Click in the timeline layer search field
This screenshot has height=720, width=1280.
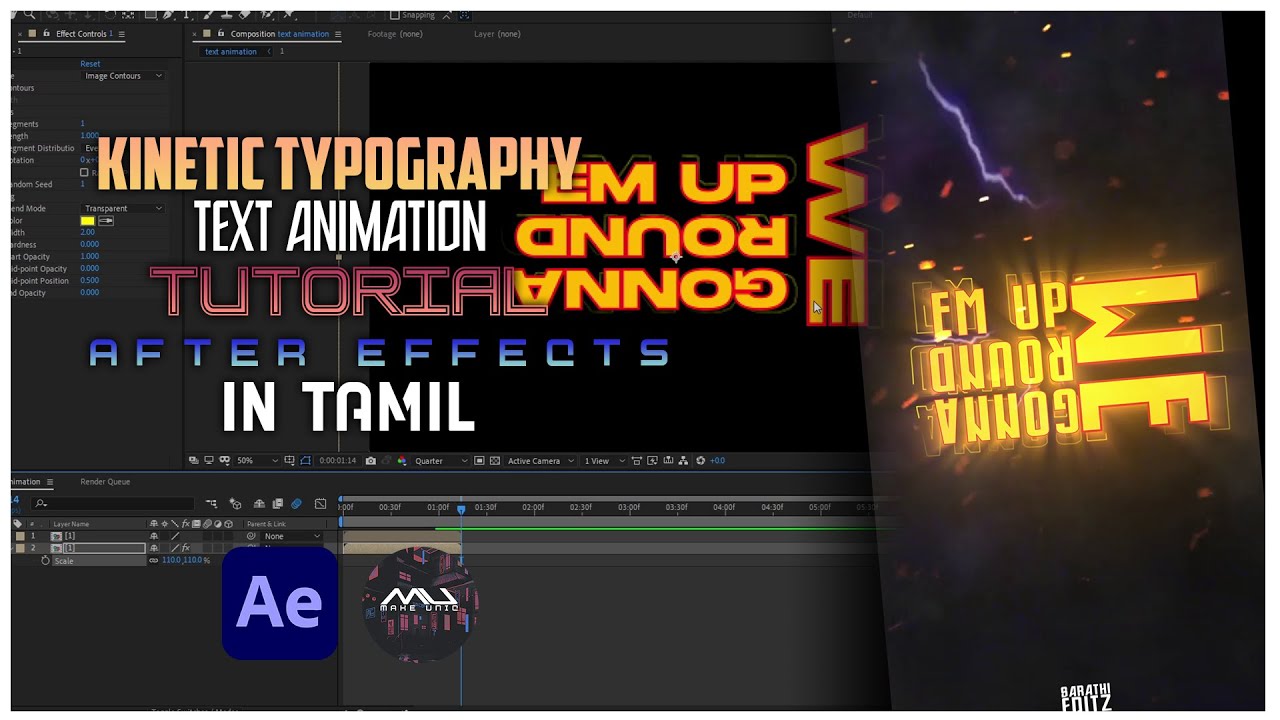(112, 503)
